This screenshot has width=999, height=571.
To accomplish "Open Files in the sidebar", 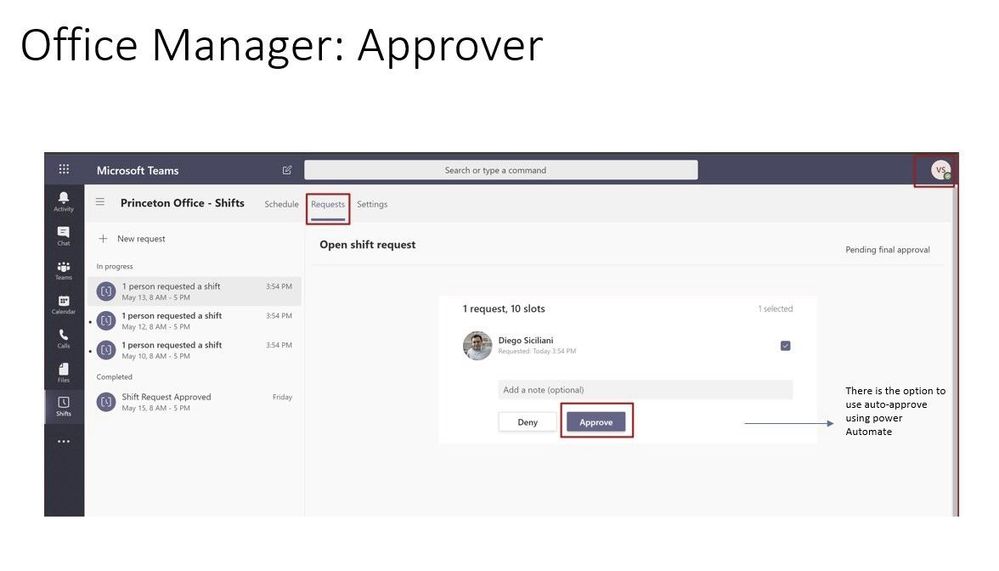I will point(64,373).
